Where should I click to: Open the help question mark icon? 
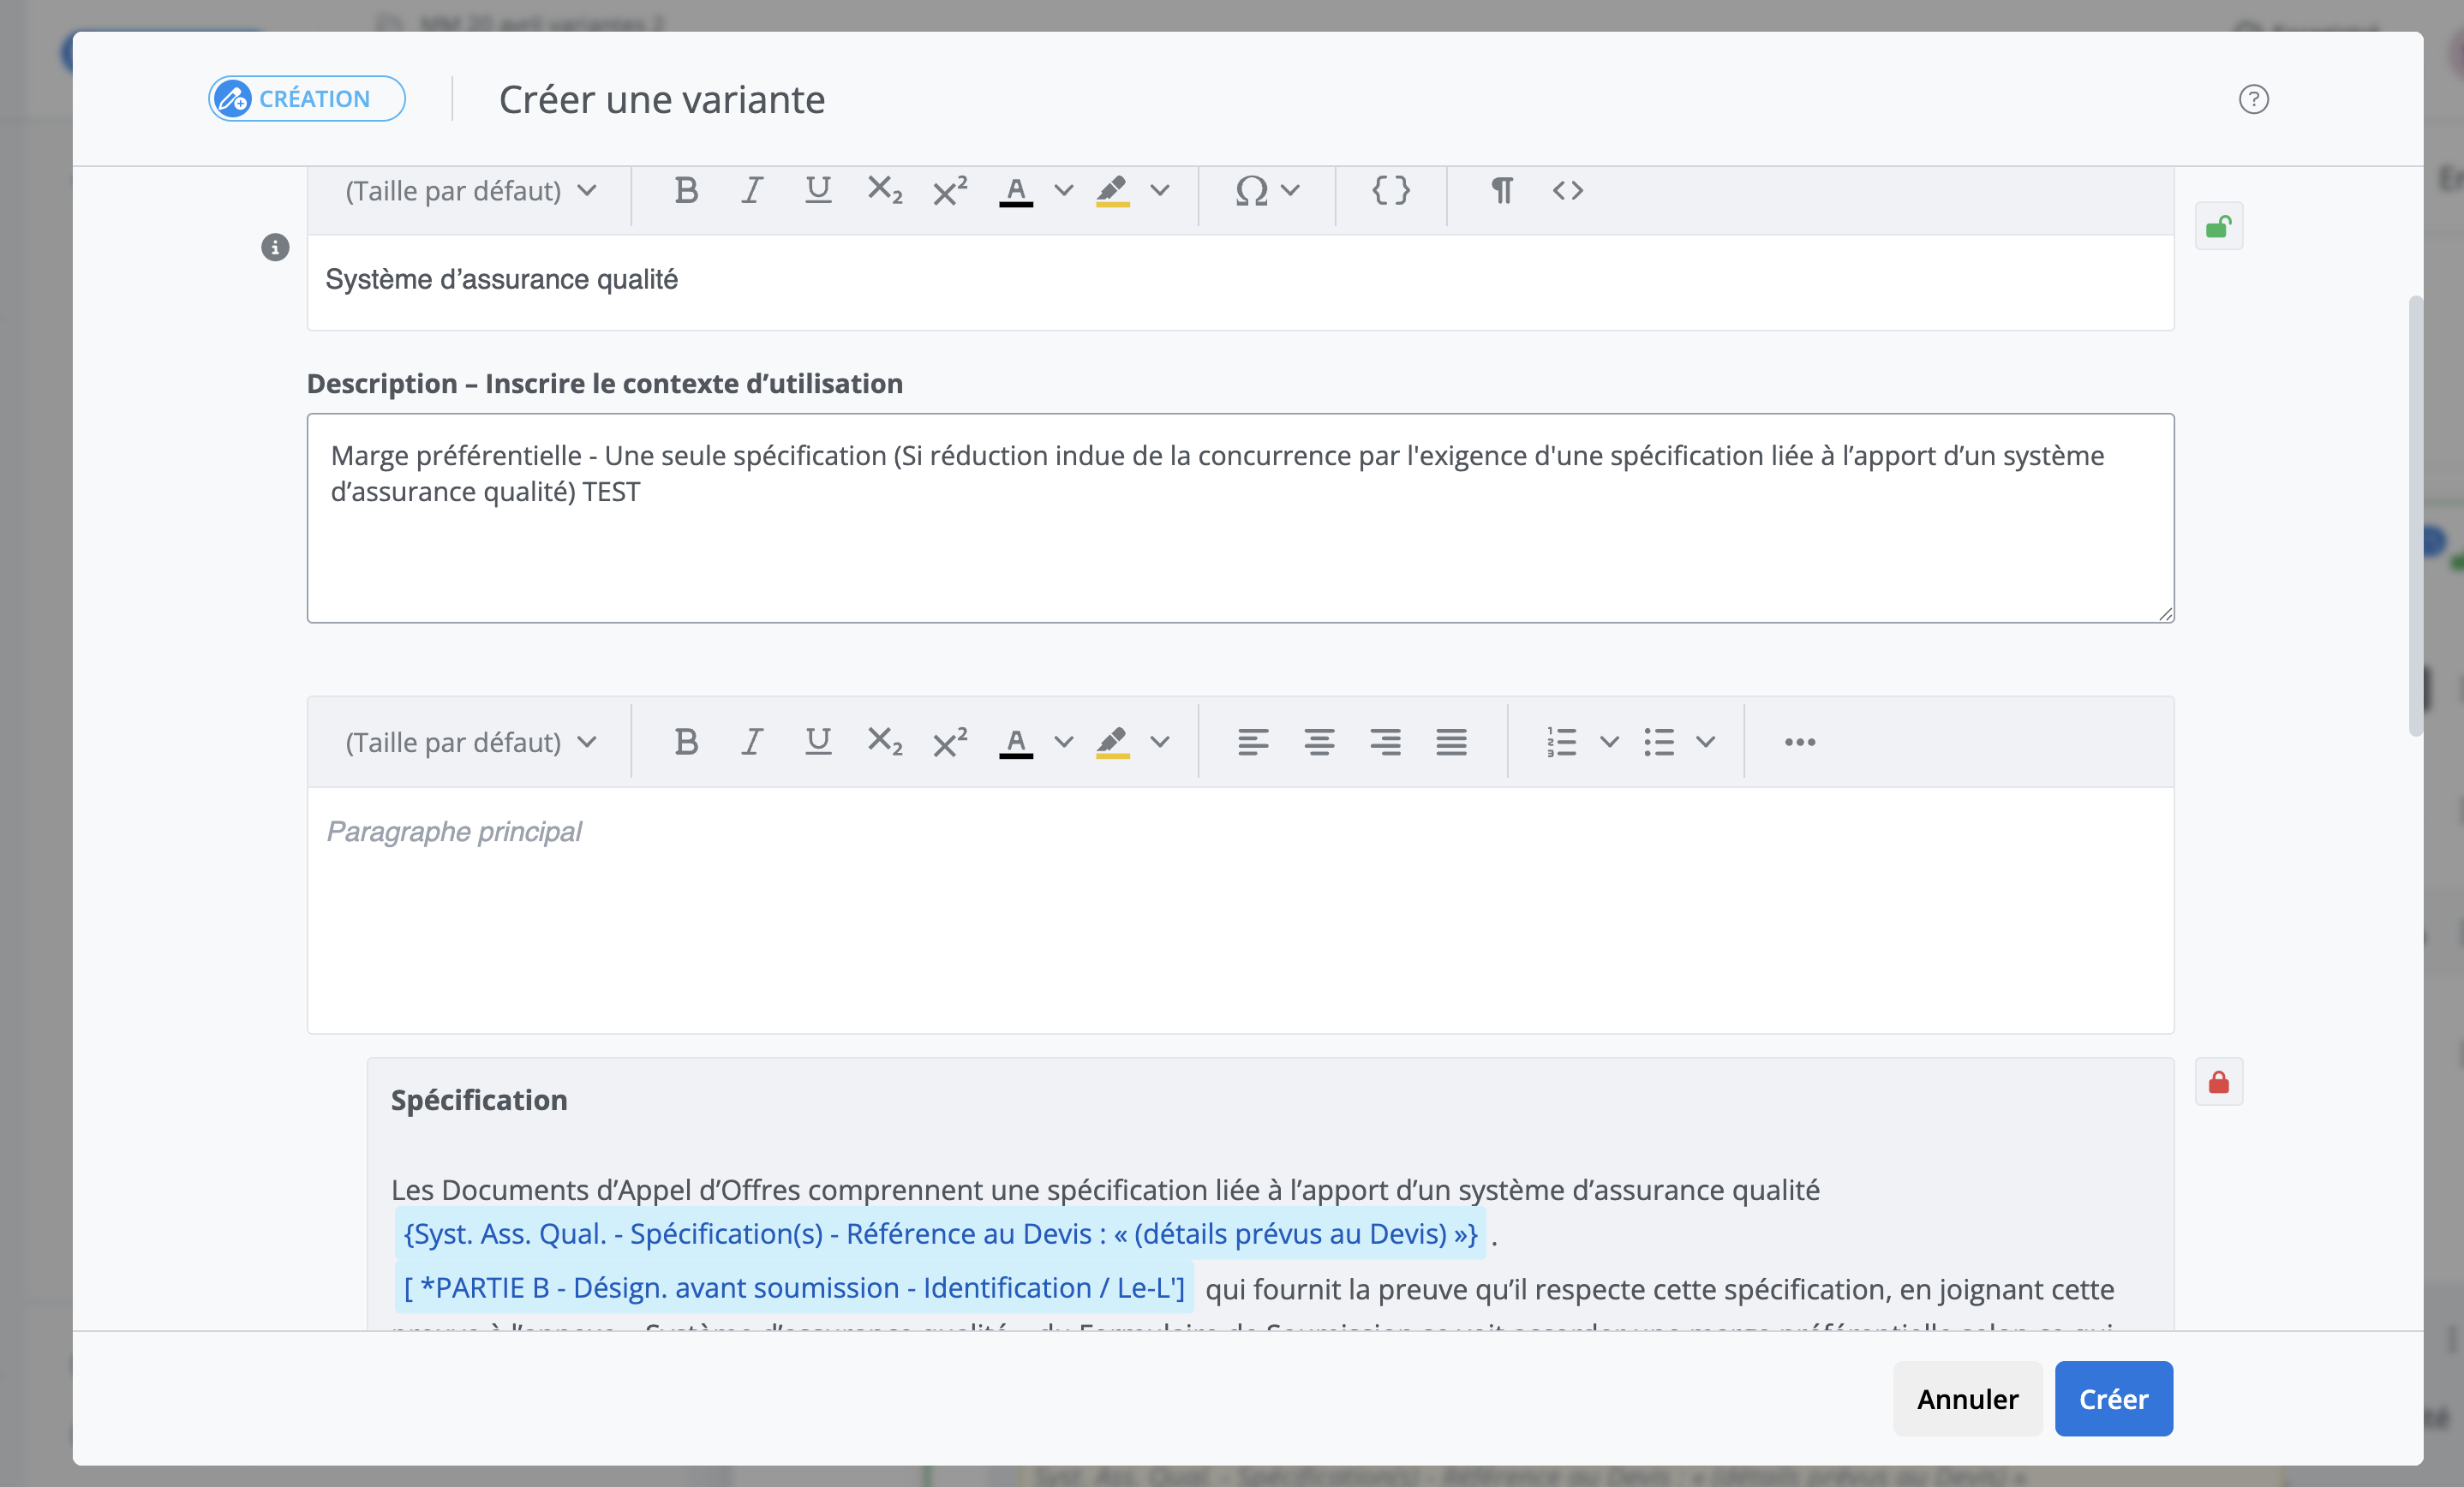coord(2253,99)
